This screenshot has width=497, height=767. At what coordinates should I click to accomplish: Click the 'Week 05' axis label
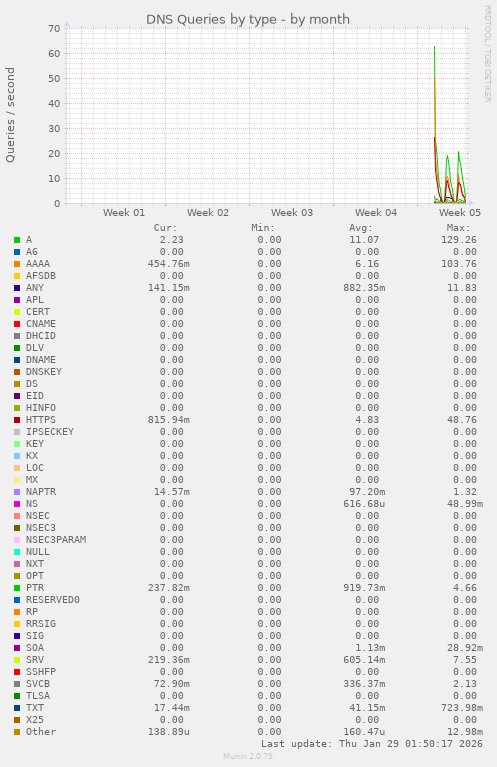[460, 213]
